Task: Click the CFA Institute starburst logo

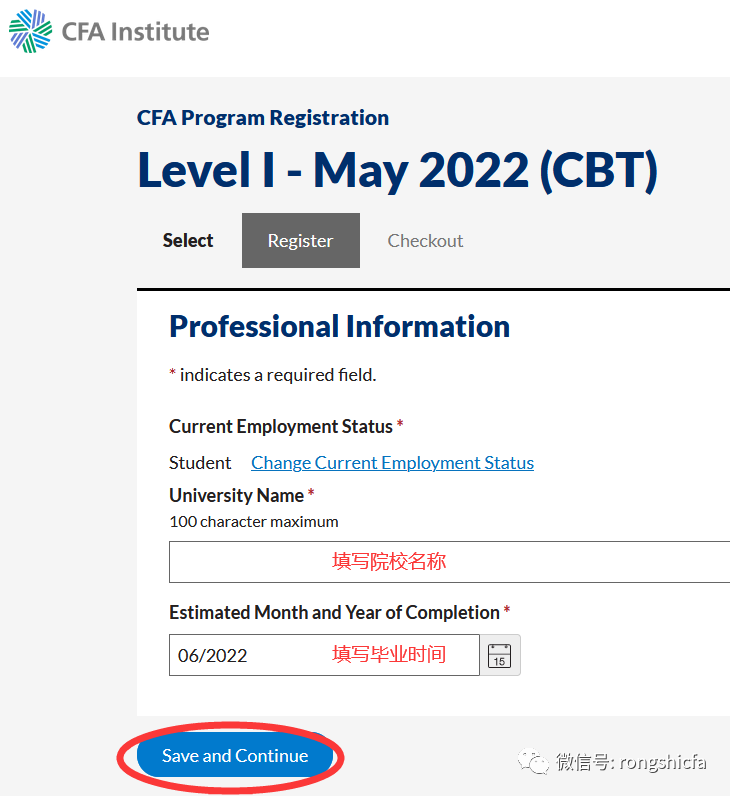Action: click(x=30, y=31)
